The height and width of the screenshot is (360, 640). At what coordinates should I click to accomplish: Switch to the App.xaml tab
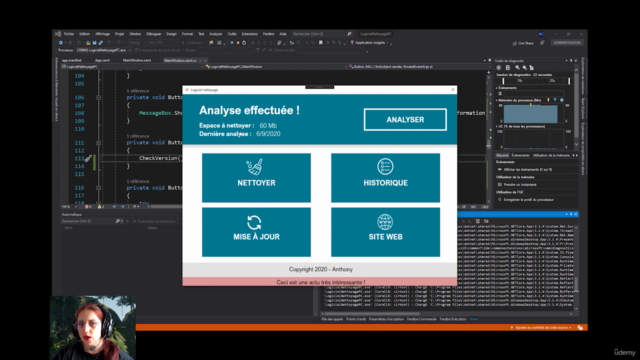click(102, 60)
